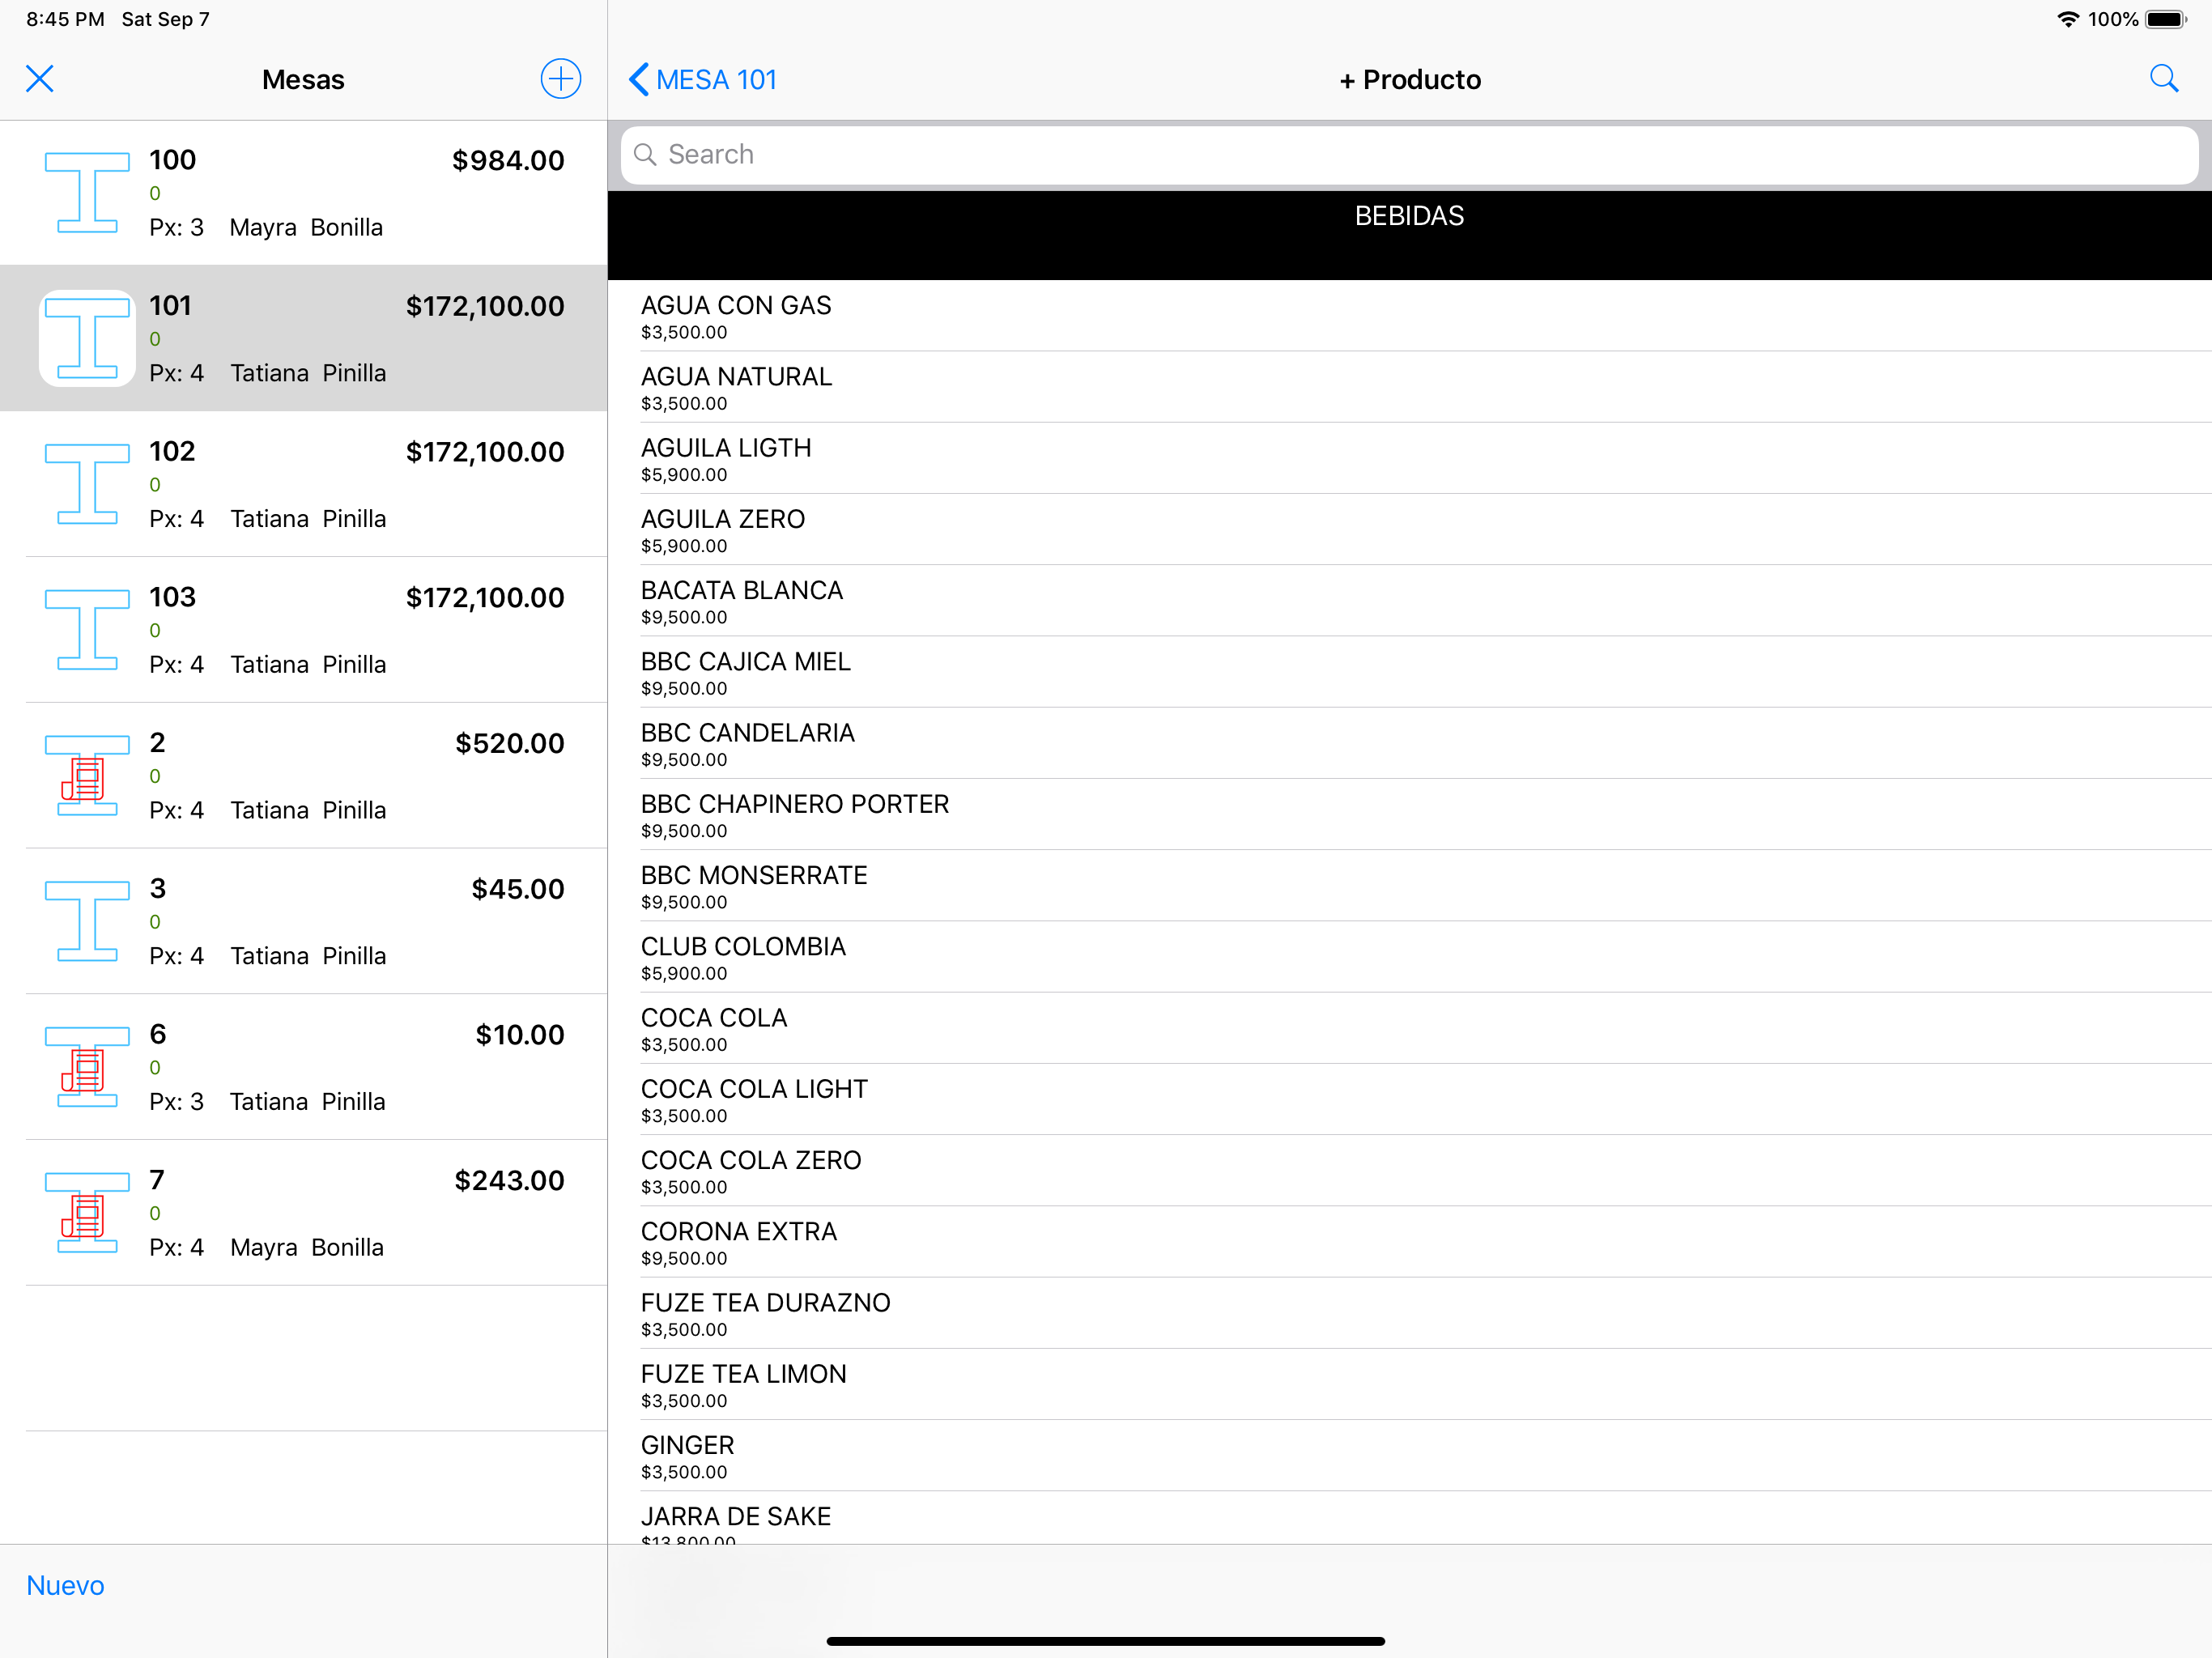Select the table-with-receipt icon for mesa 6
The image size is (2212, 1658).
[87, 1067]
